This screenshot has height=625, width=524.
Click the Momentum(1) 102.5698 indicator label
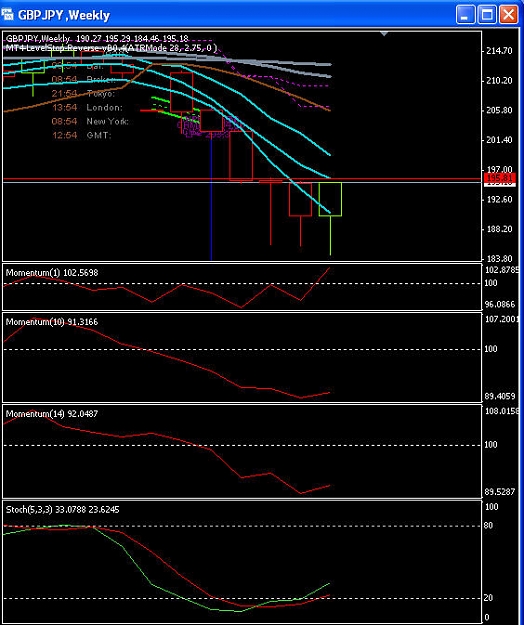[x=52, y=273]
